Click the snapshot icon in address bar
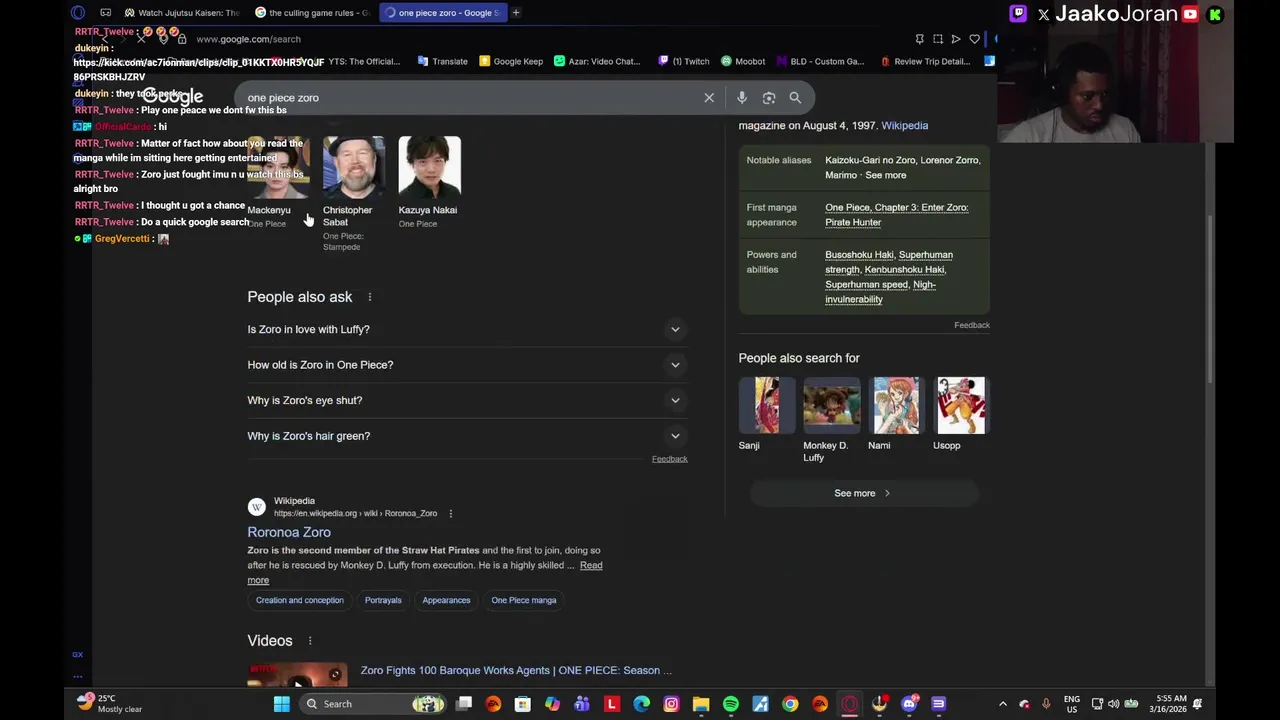Image resolution: width=1280 pixels, height=720 pixels. tap(938, 39)
